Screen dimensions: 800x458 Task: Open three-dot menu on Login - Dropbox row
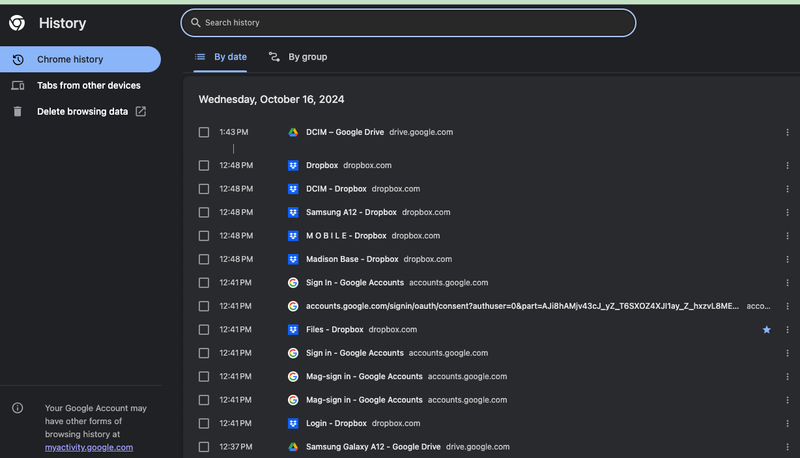[787, 424]
